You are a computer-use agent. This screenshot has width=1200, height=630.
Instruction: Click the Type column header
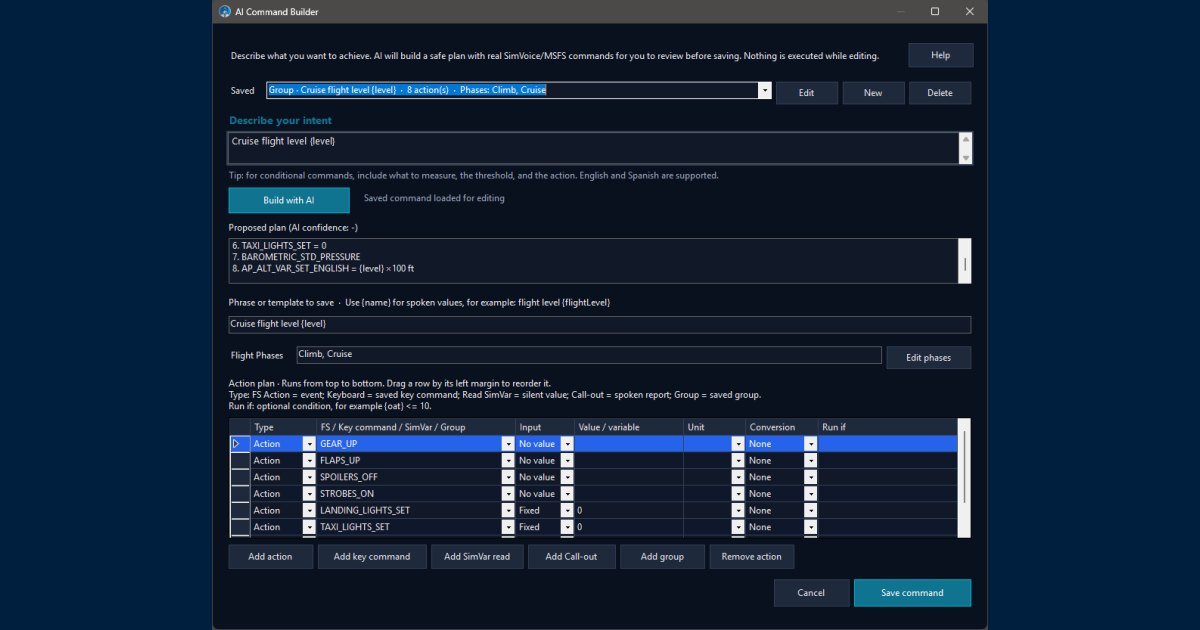(283, 427)
